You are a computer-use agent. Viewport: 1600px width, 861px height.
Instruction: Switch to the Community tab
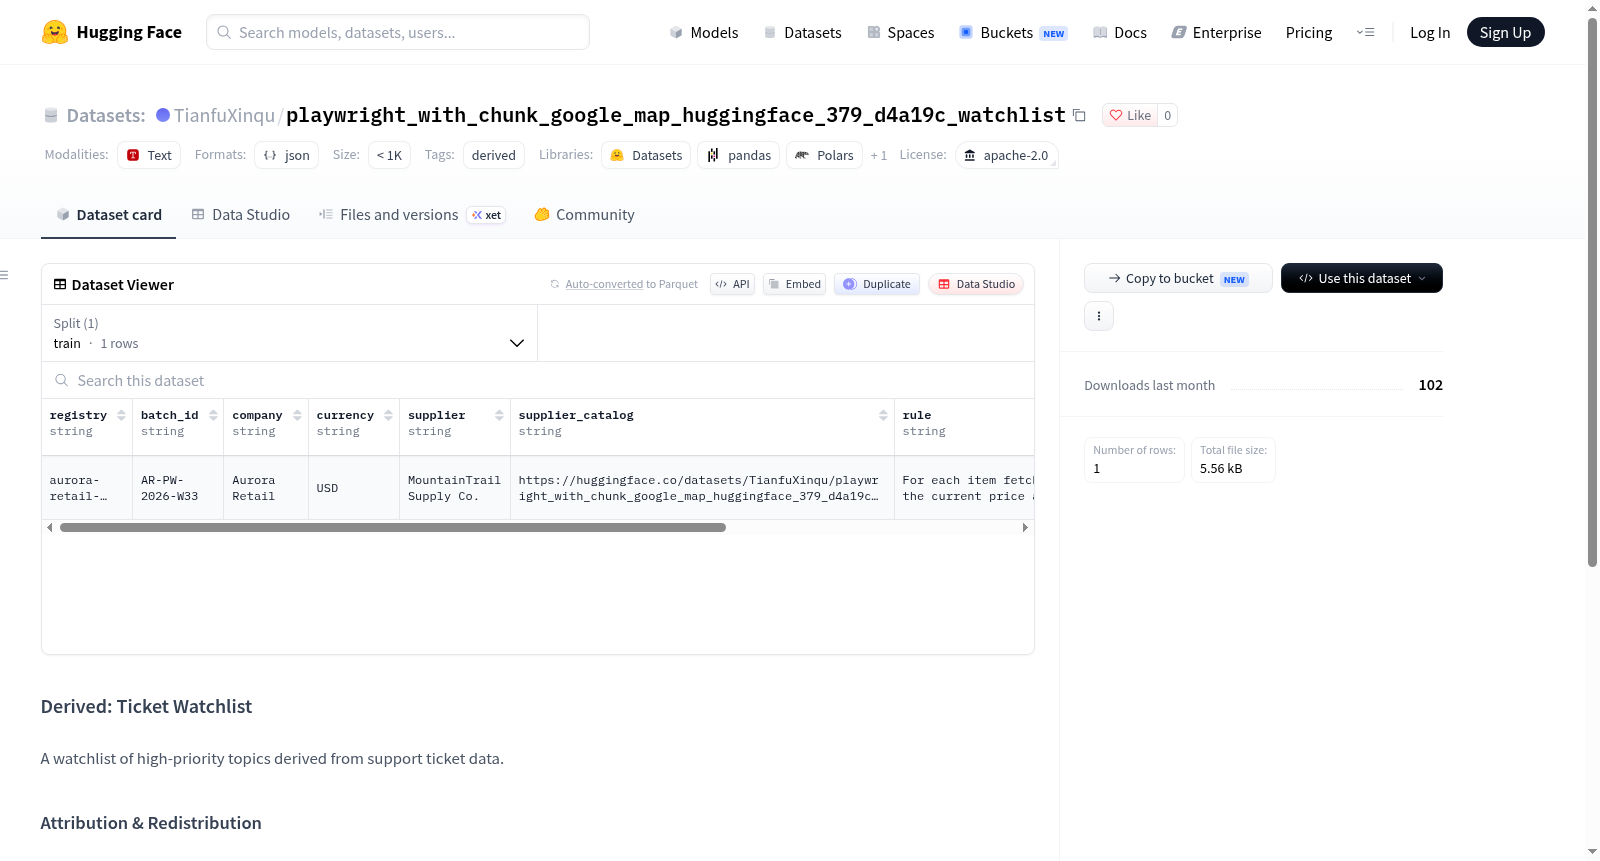coord(585,214)
